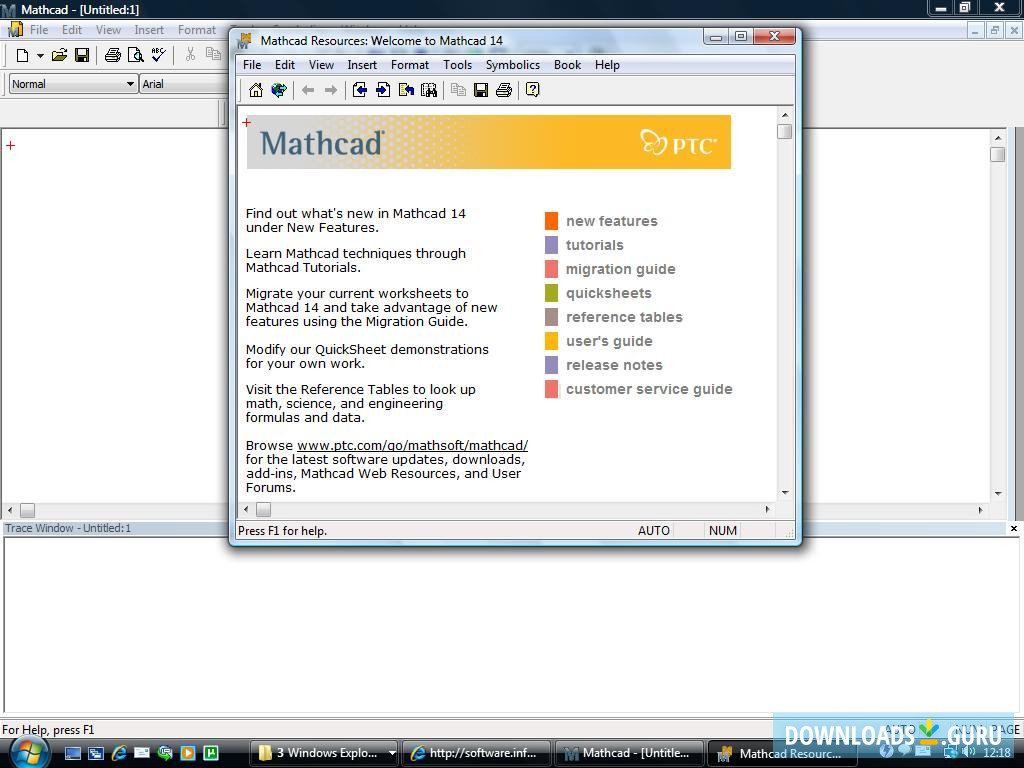Click Print icon in main Mathcad toolbar
The width and height of the screenshot is (1024, 768).
(112, 55)
